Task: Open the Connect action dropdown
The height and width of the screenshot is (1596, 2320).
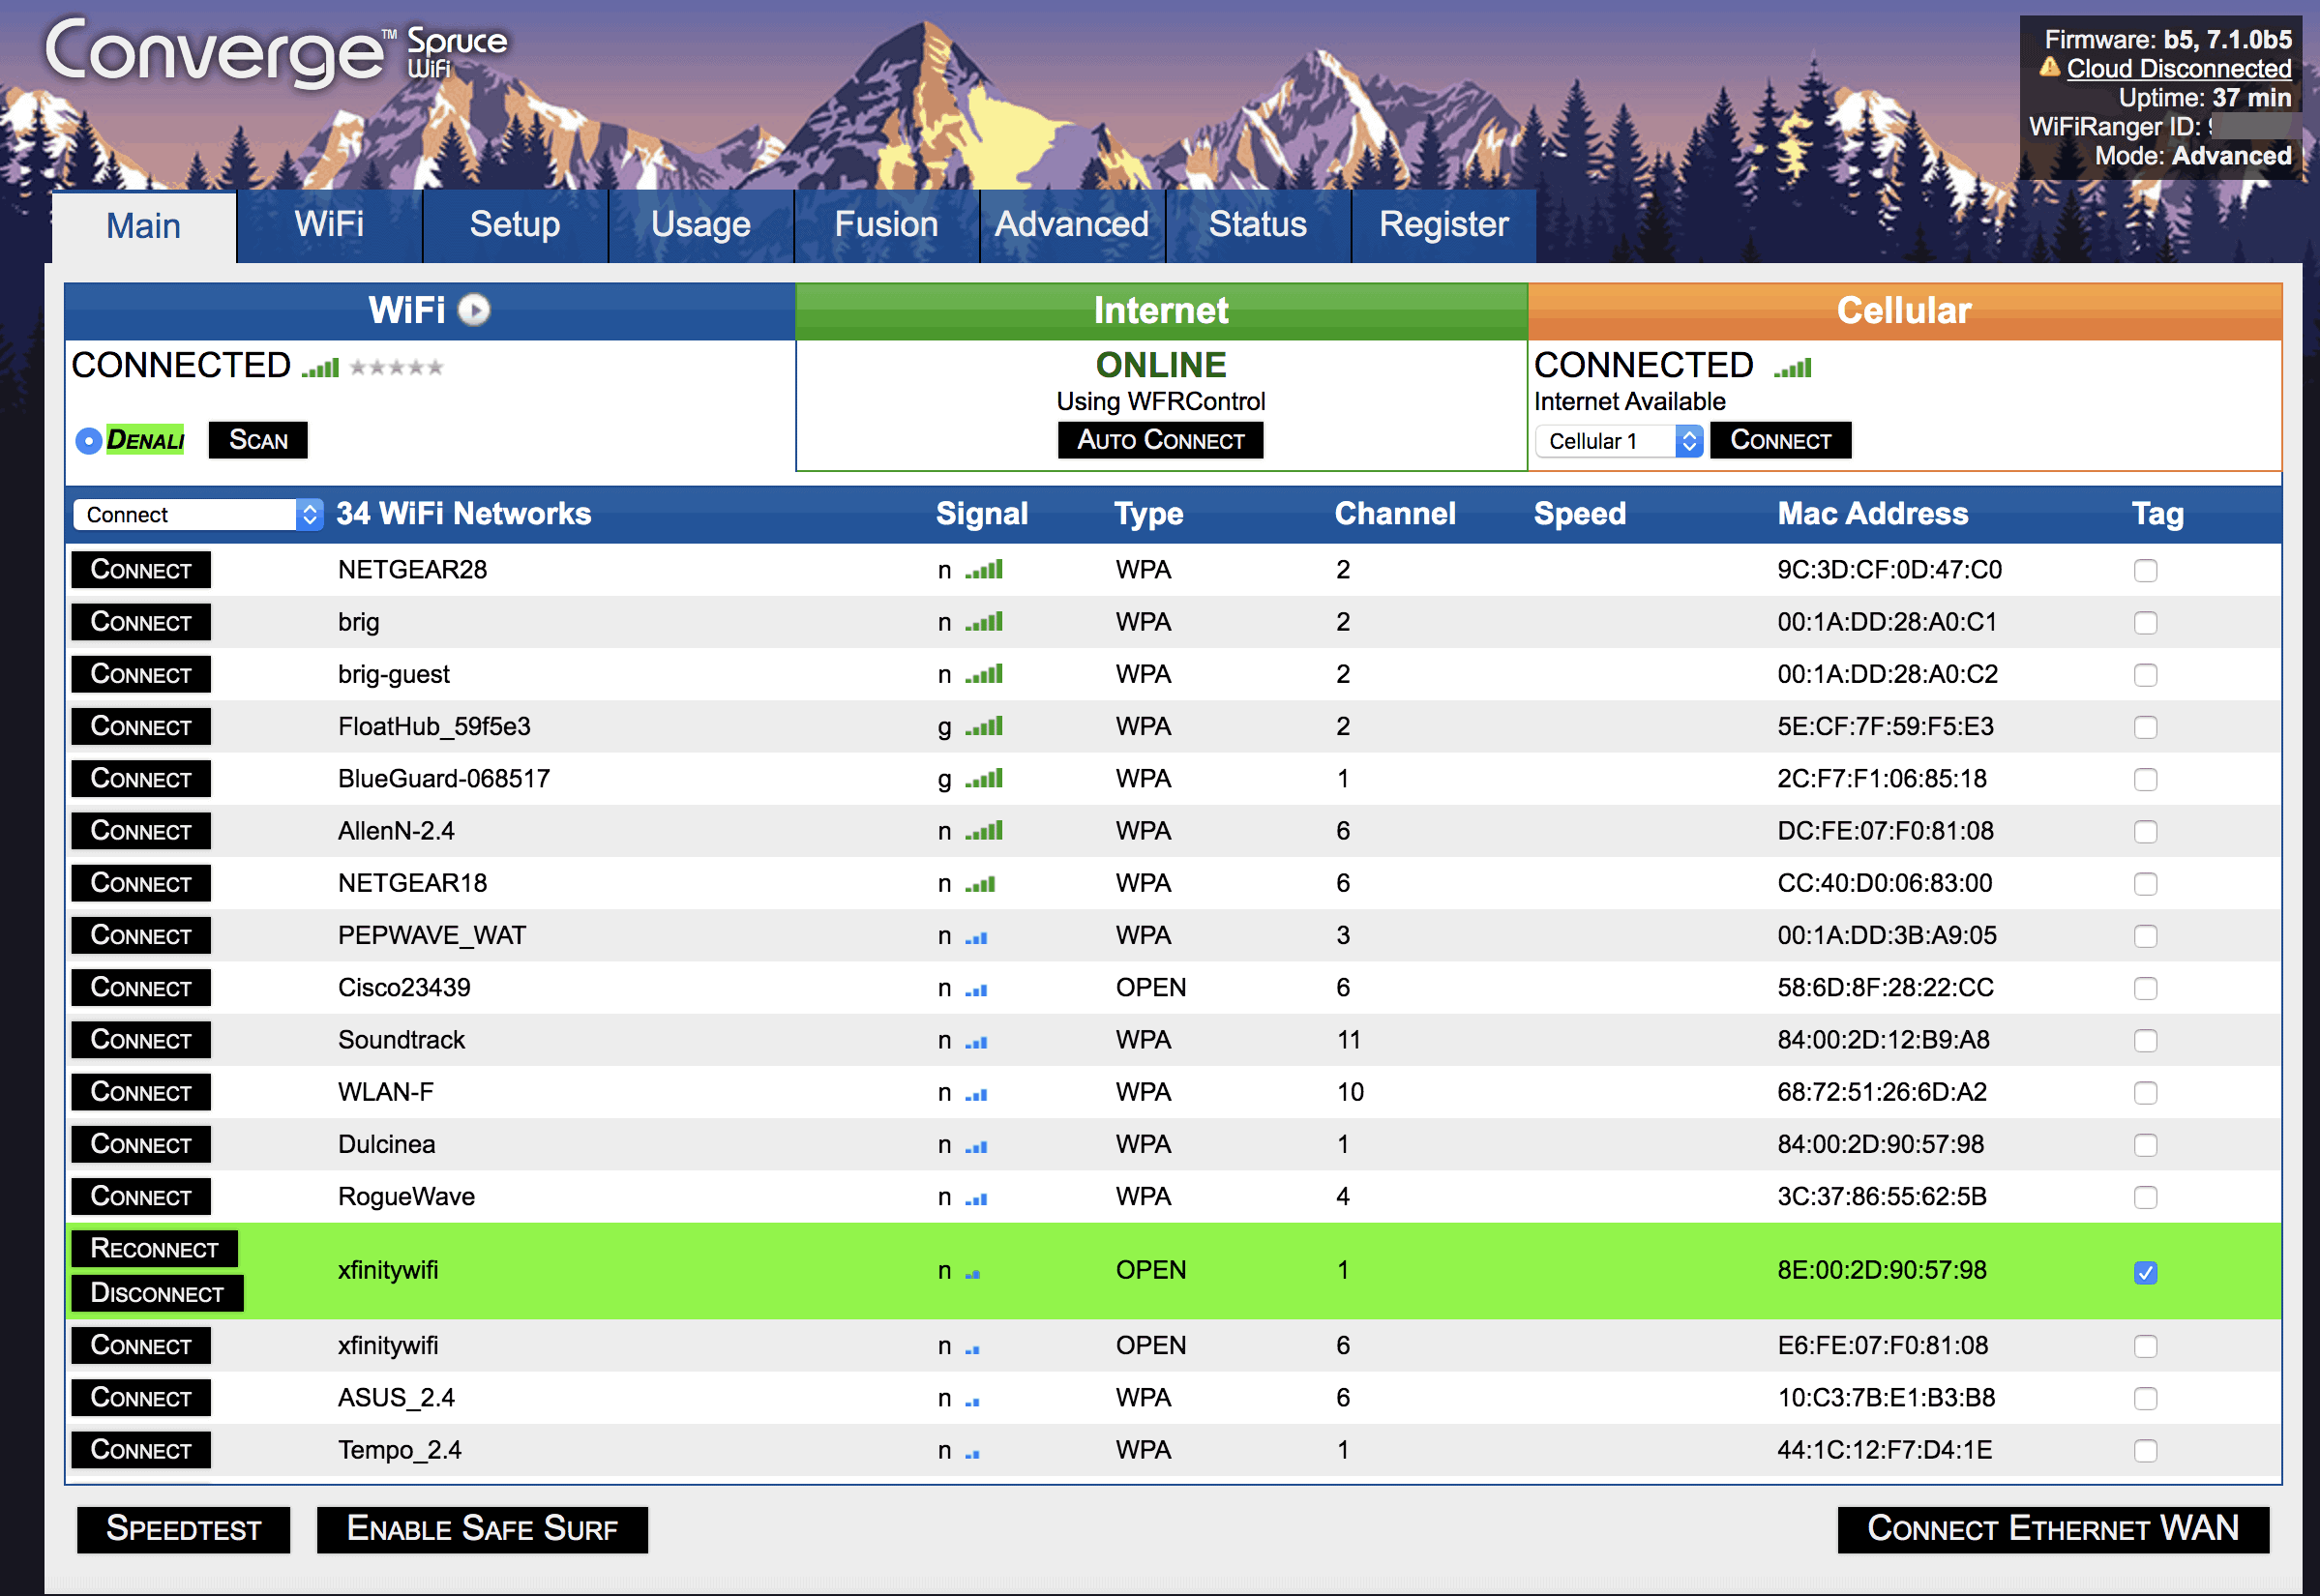Action: [x=198, y=515]
